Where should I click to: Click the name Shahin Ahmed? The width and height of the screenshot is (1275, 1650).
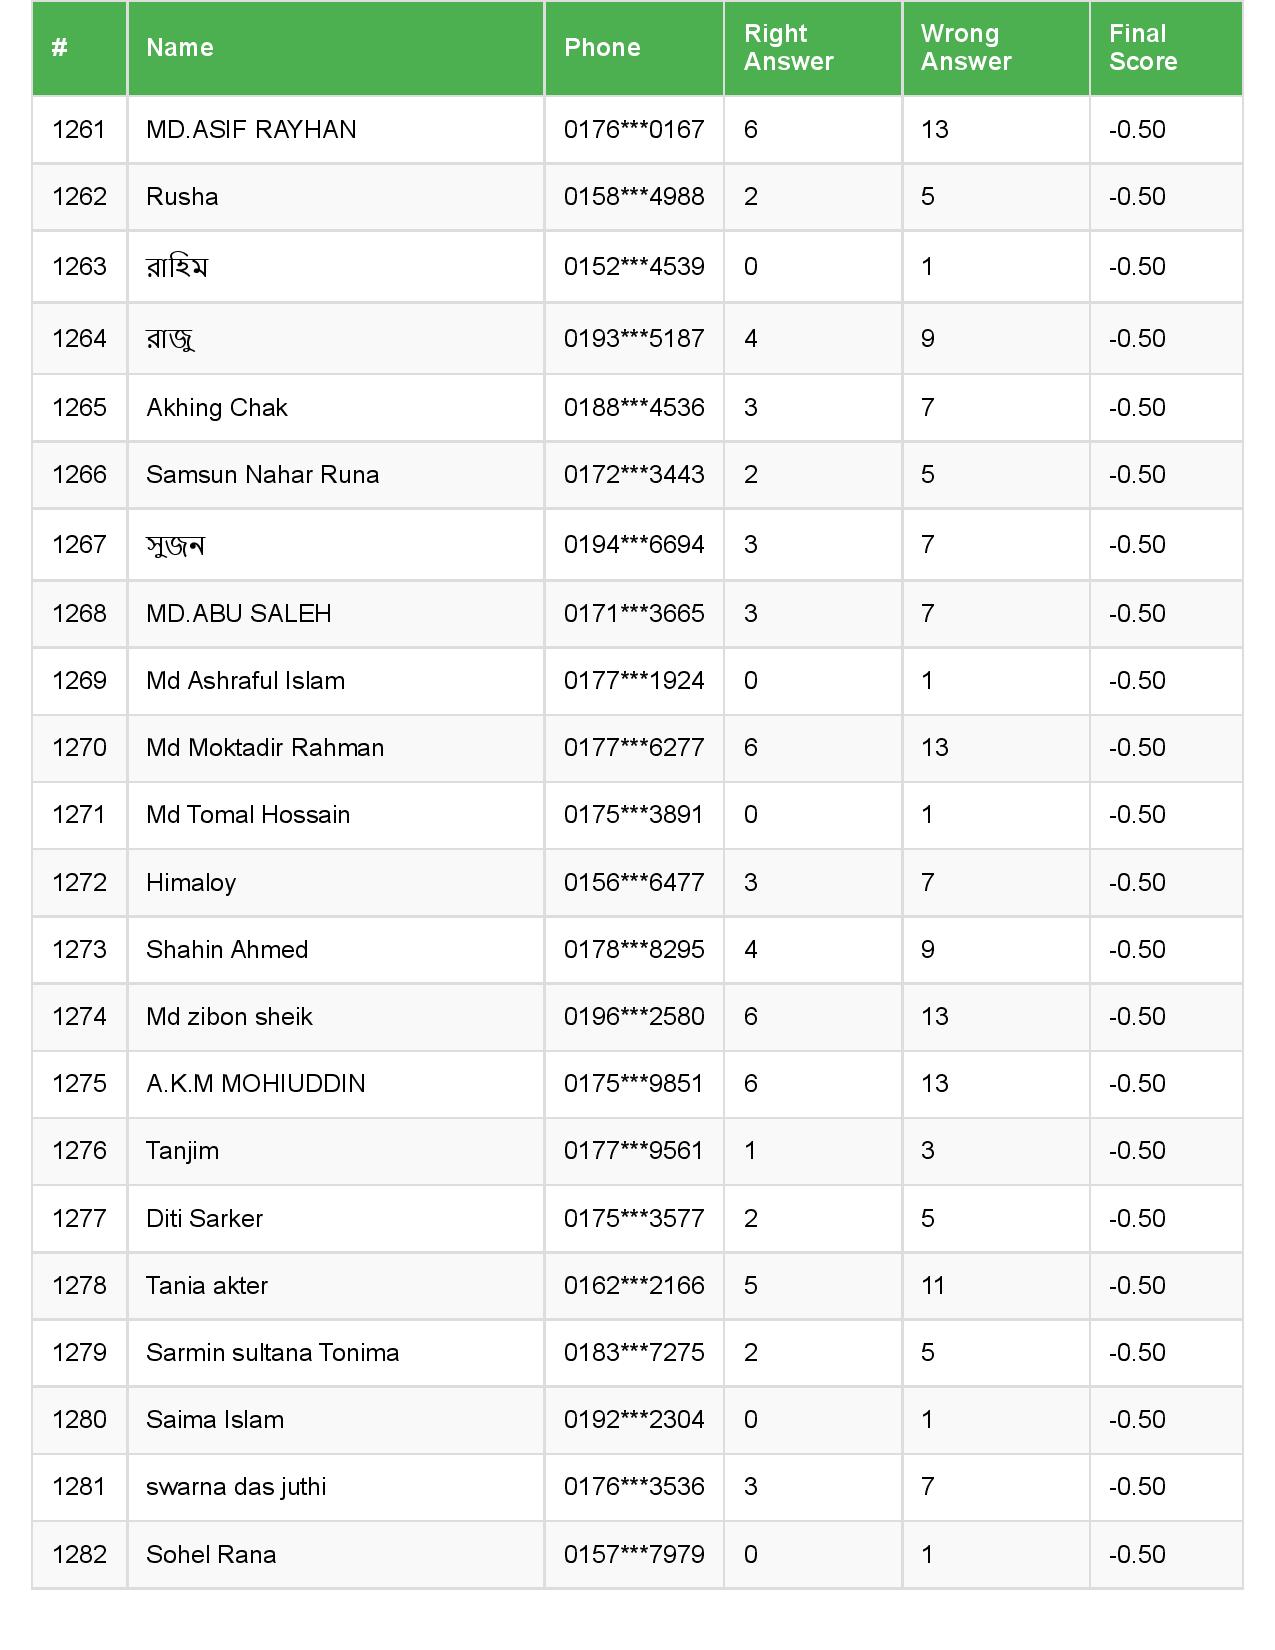[227, 950]
